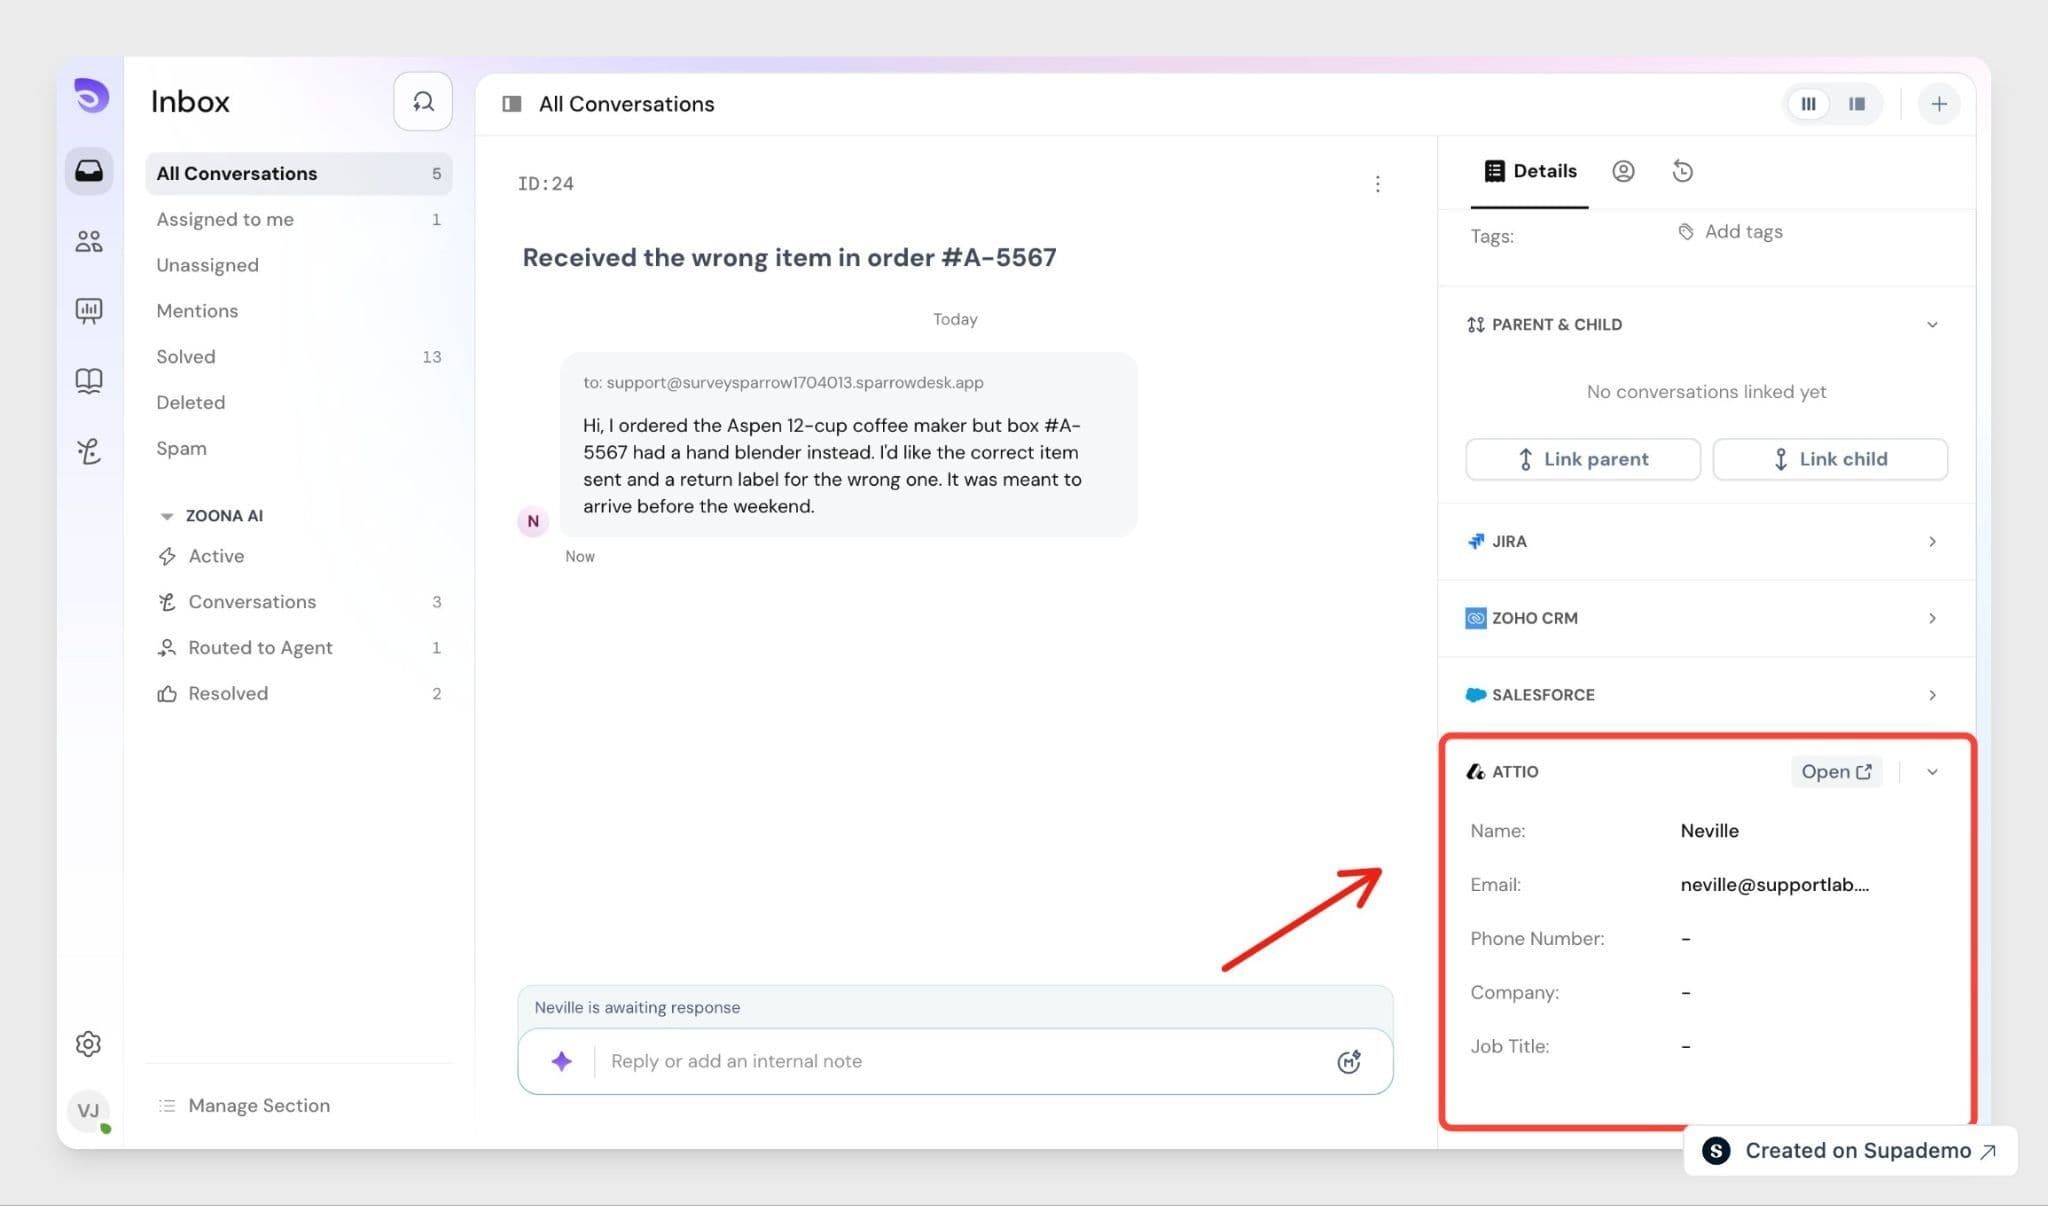The height and width of the screenshot is (1206, 2048).
Task: Open the three-dot conversation options menu
Action: (x=1377, y=184)
